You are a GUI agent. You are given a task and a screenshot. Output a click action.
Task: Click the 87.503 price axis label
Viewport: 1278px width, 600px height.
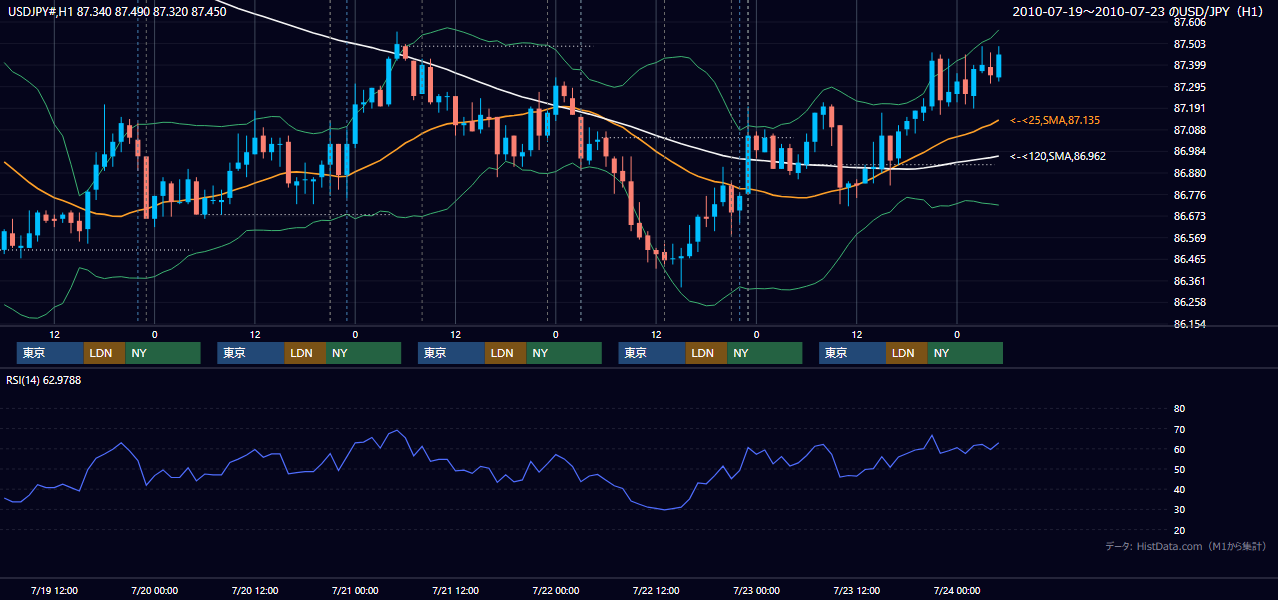1190,44
